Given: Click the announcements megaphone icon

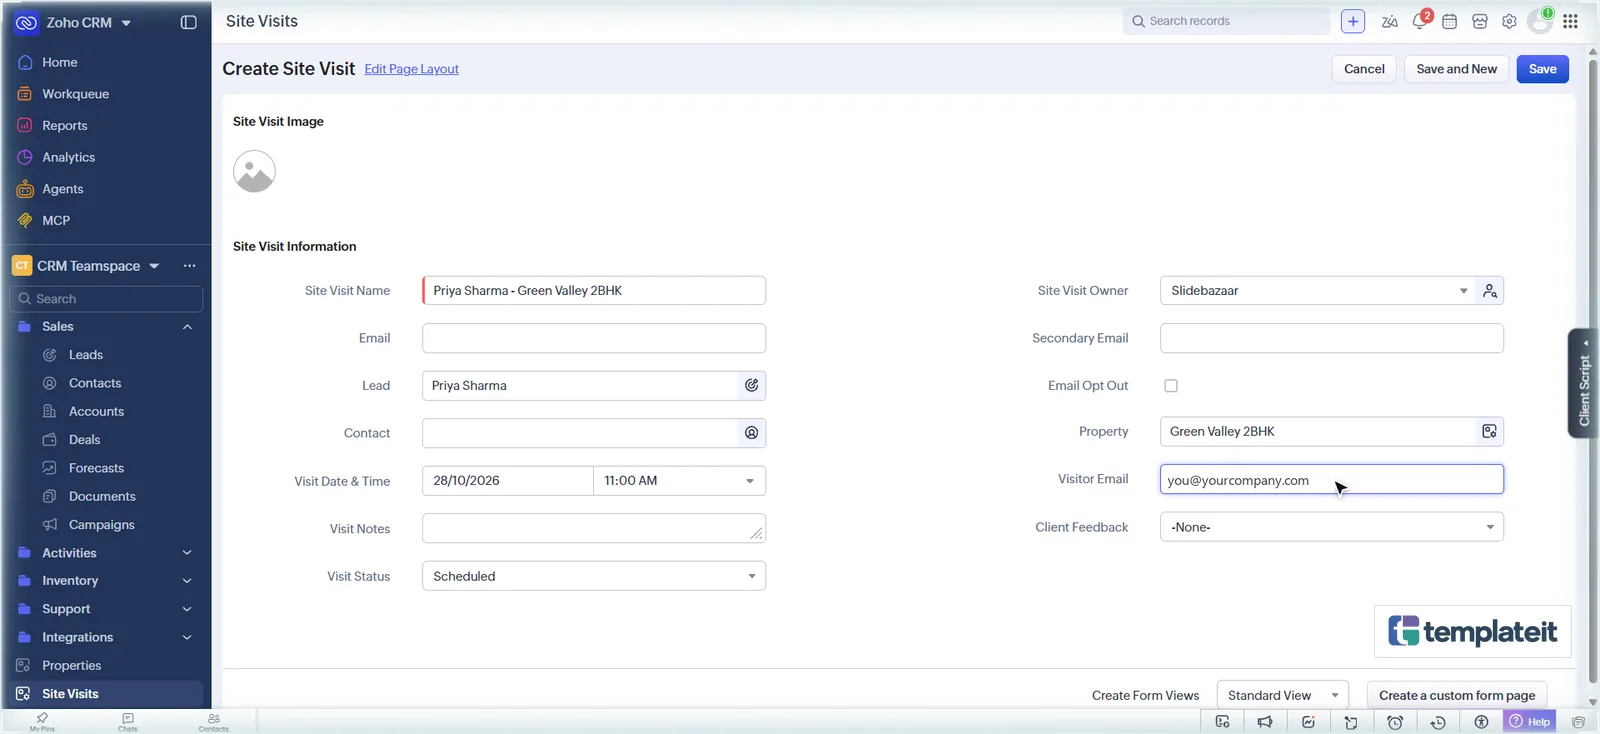Looking at the screenshot, I should click(x=1265, y=722).
